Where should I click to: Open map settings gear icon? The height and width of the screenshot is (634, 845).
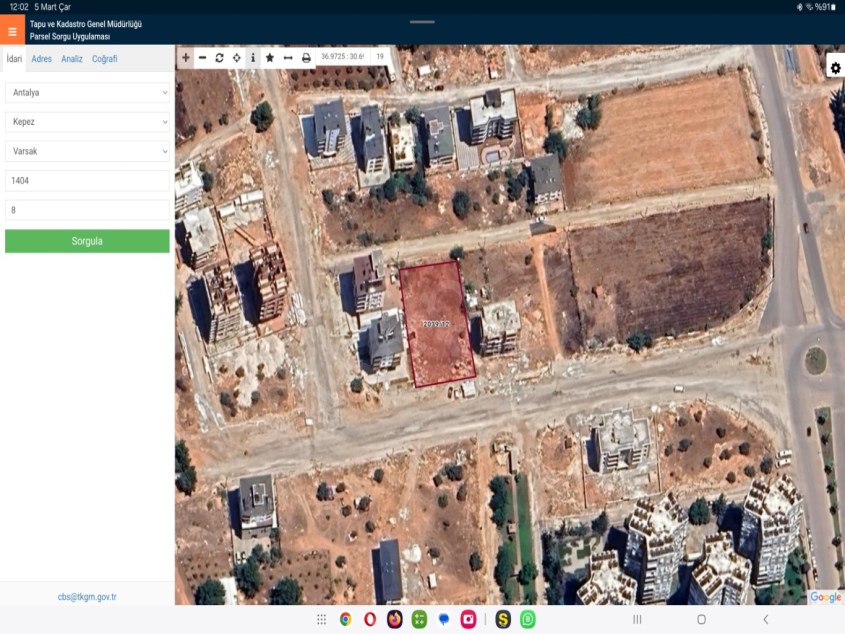(835, 68)
